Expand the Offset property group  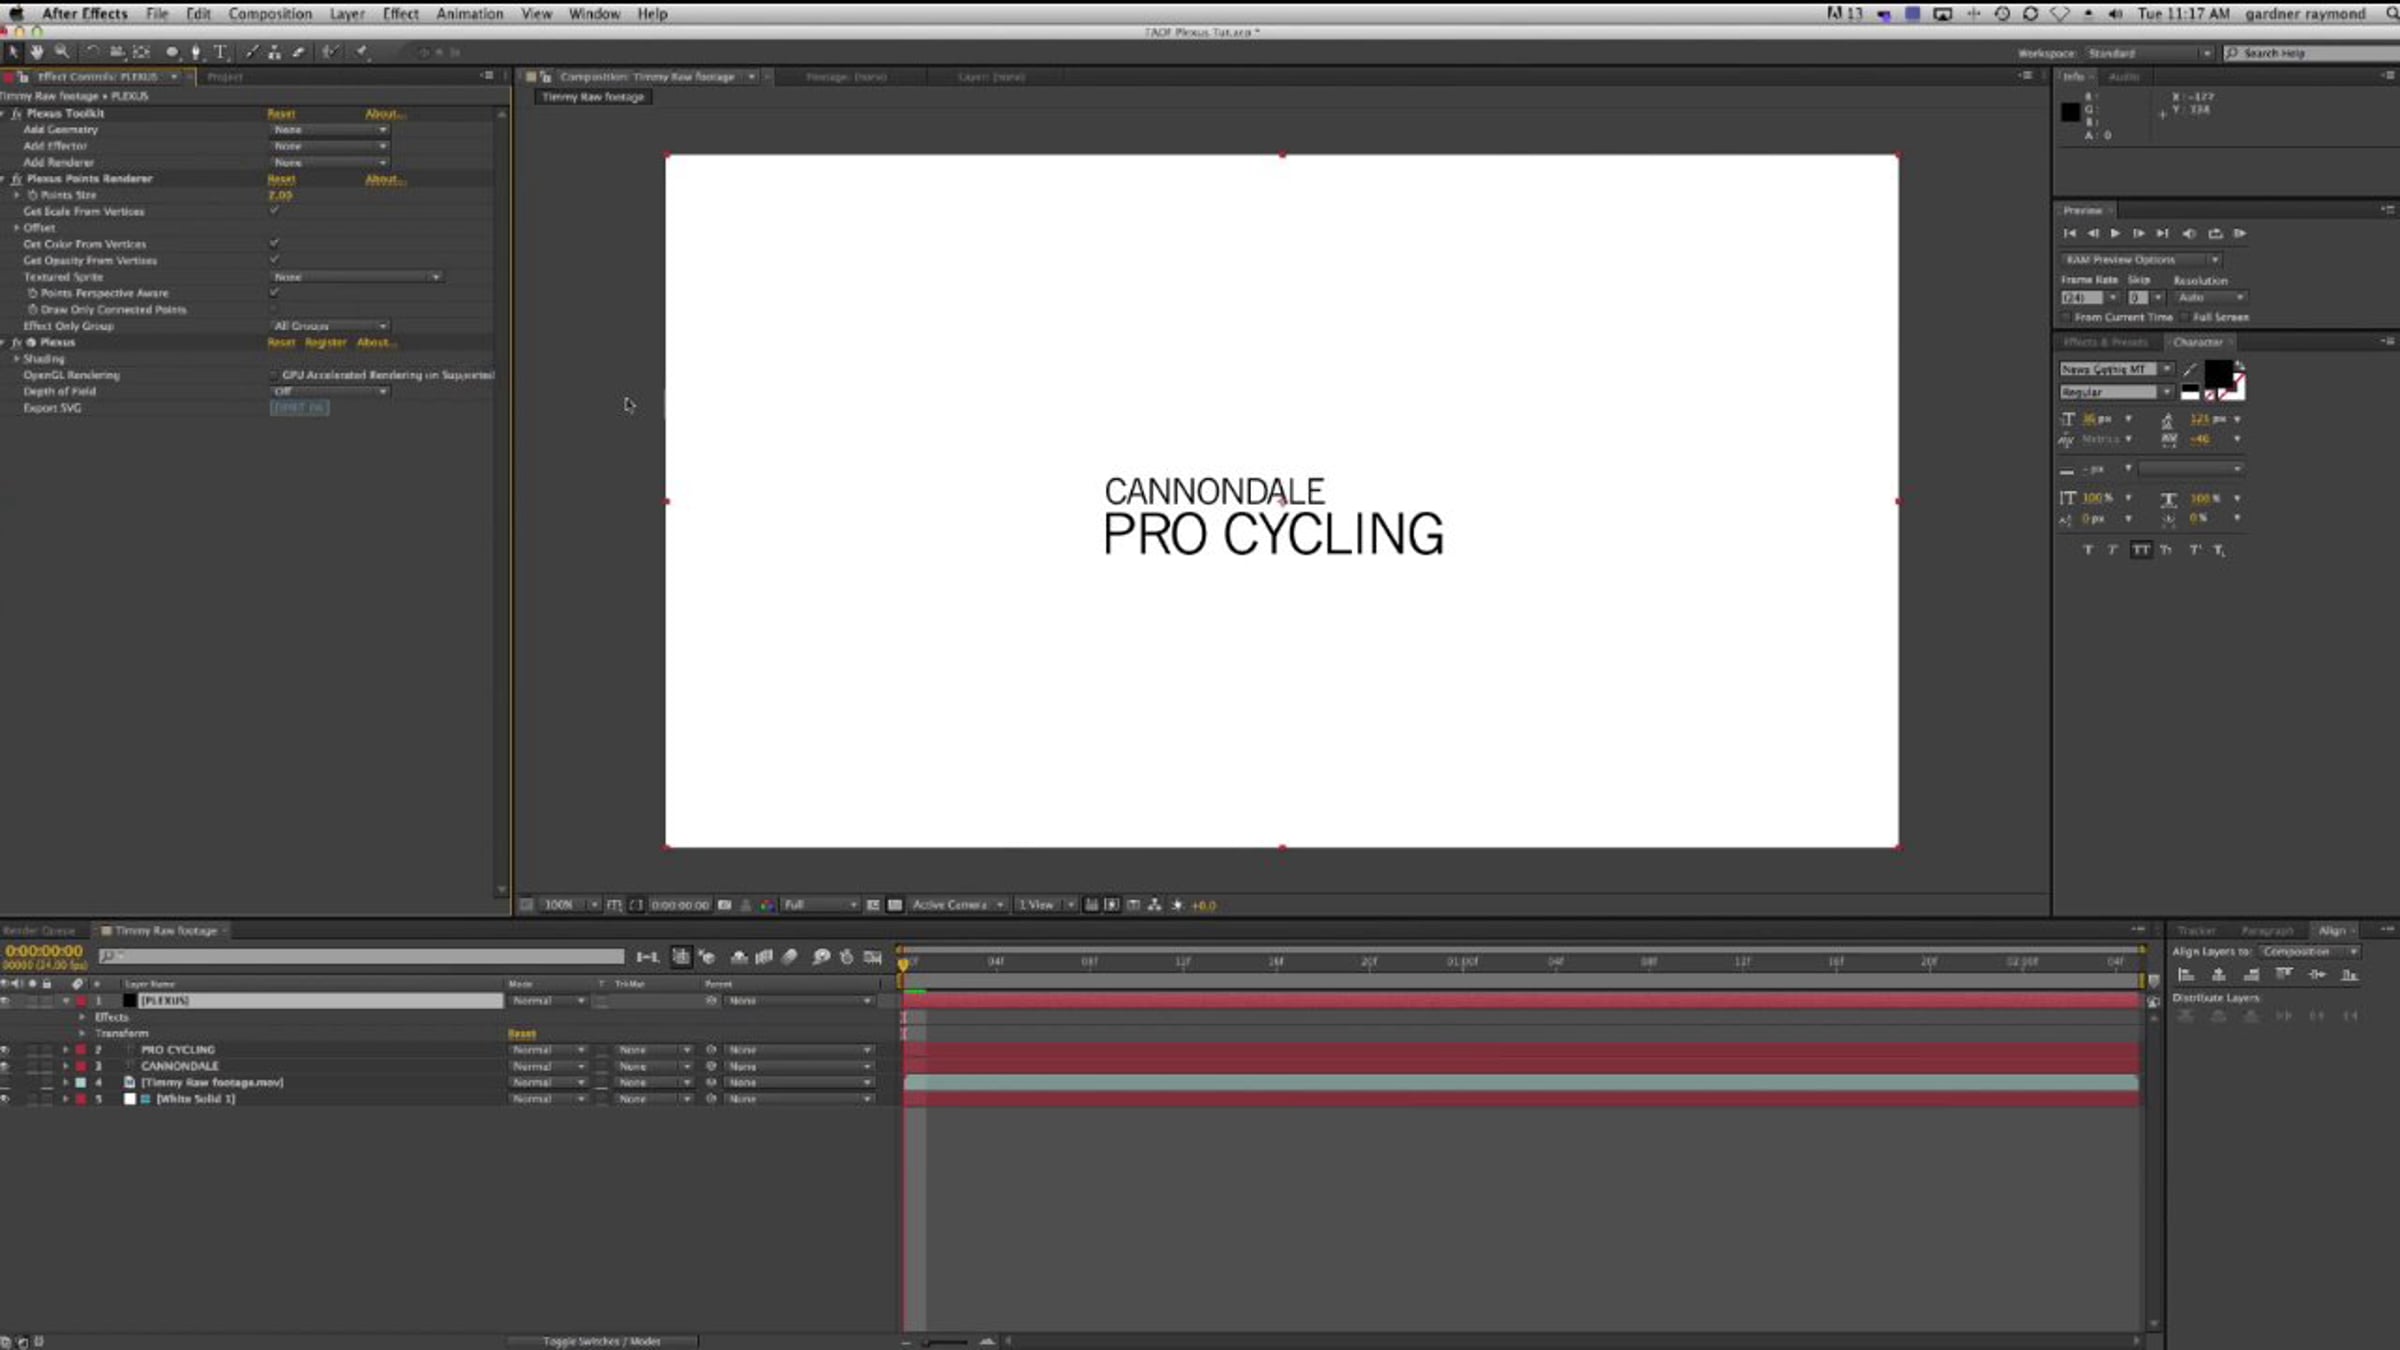tap(16, 228)
